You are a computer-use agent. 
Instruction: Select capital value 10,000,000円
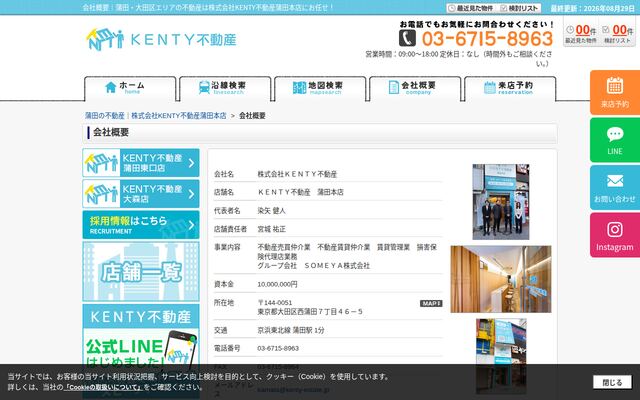pos(277,284)
